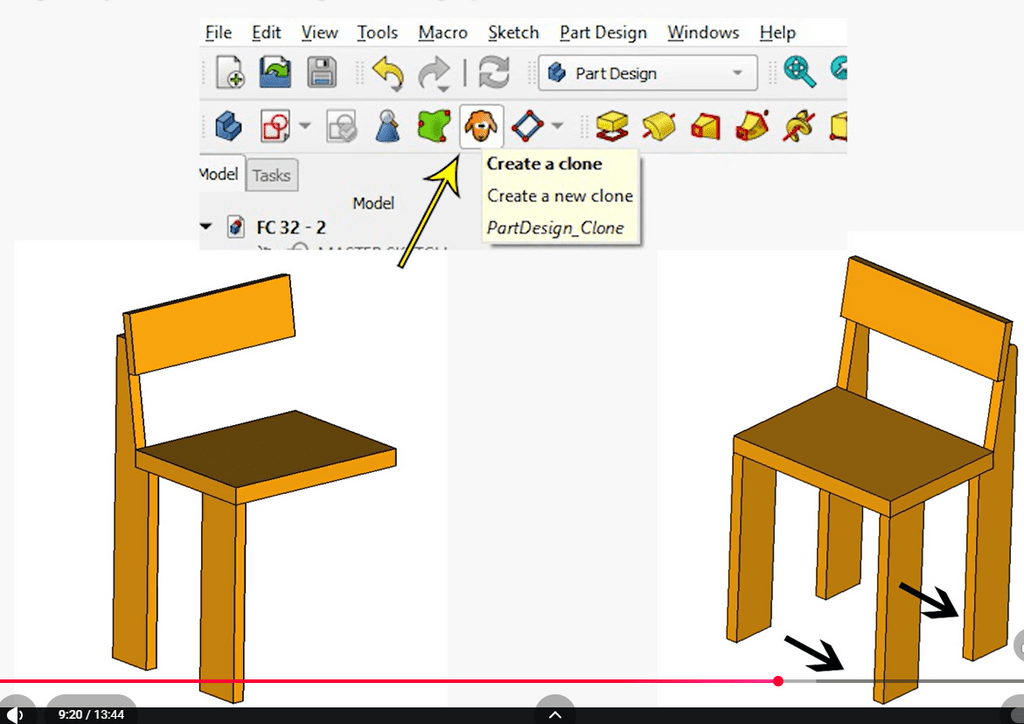Click the Open document icon
Viewport: 1024px width, 724px height.
(x=275, y=73)
